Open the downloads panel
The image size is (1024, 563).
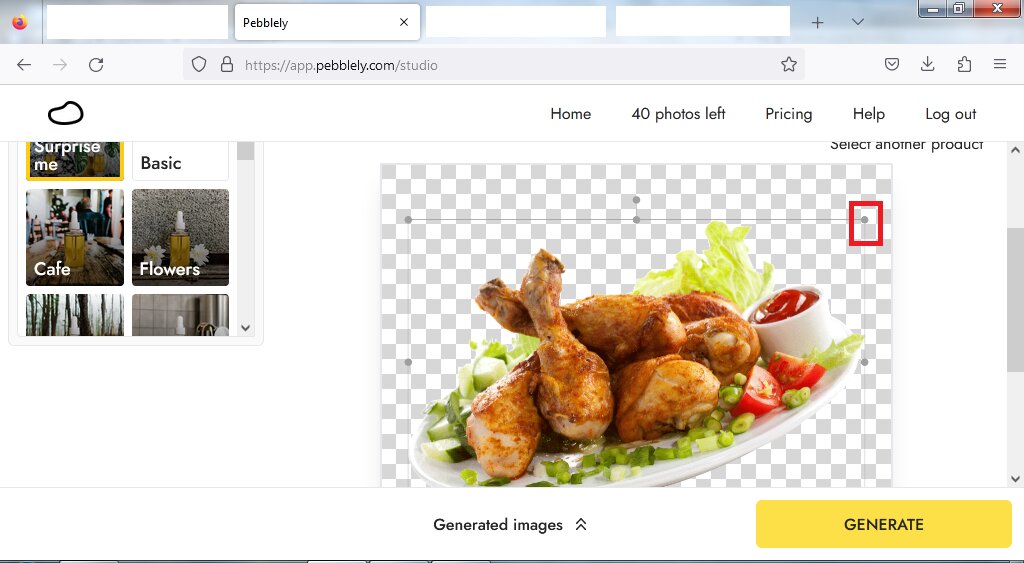coord(927,64)
